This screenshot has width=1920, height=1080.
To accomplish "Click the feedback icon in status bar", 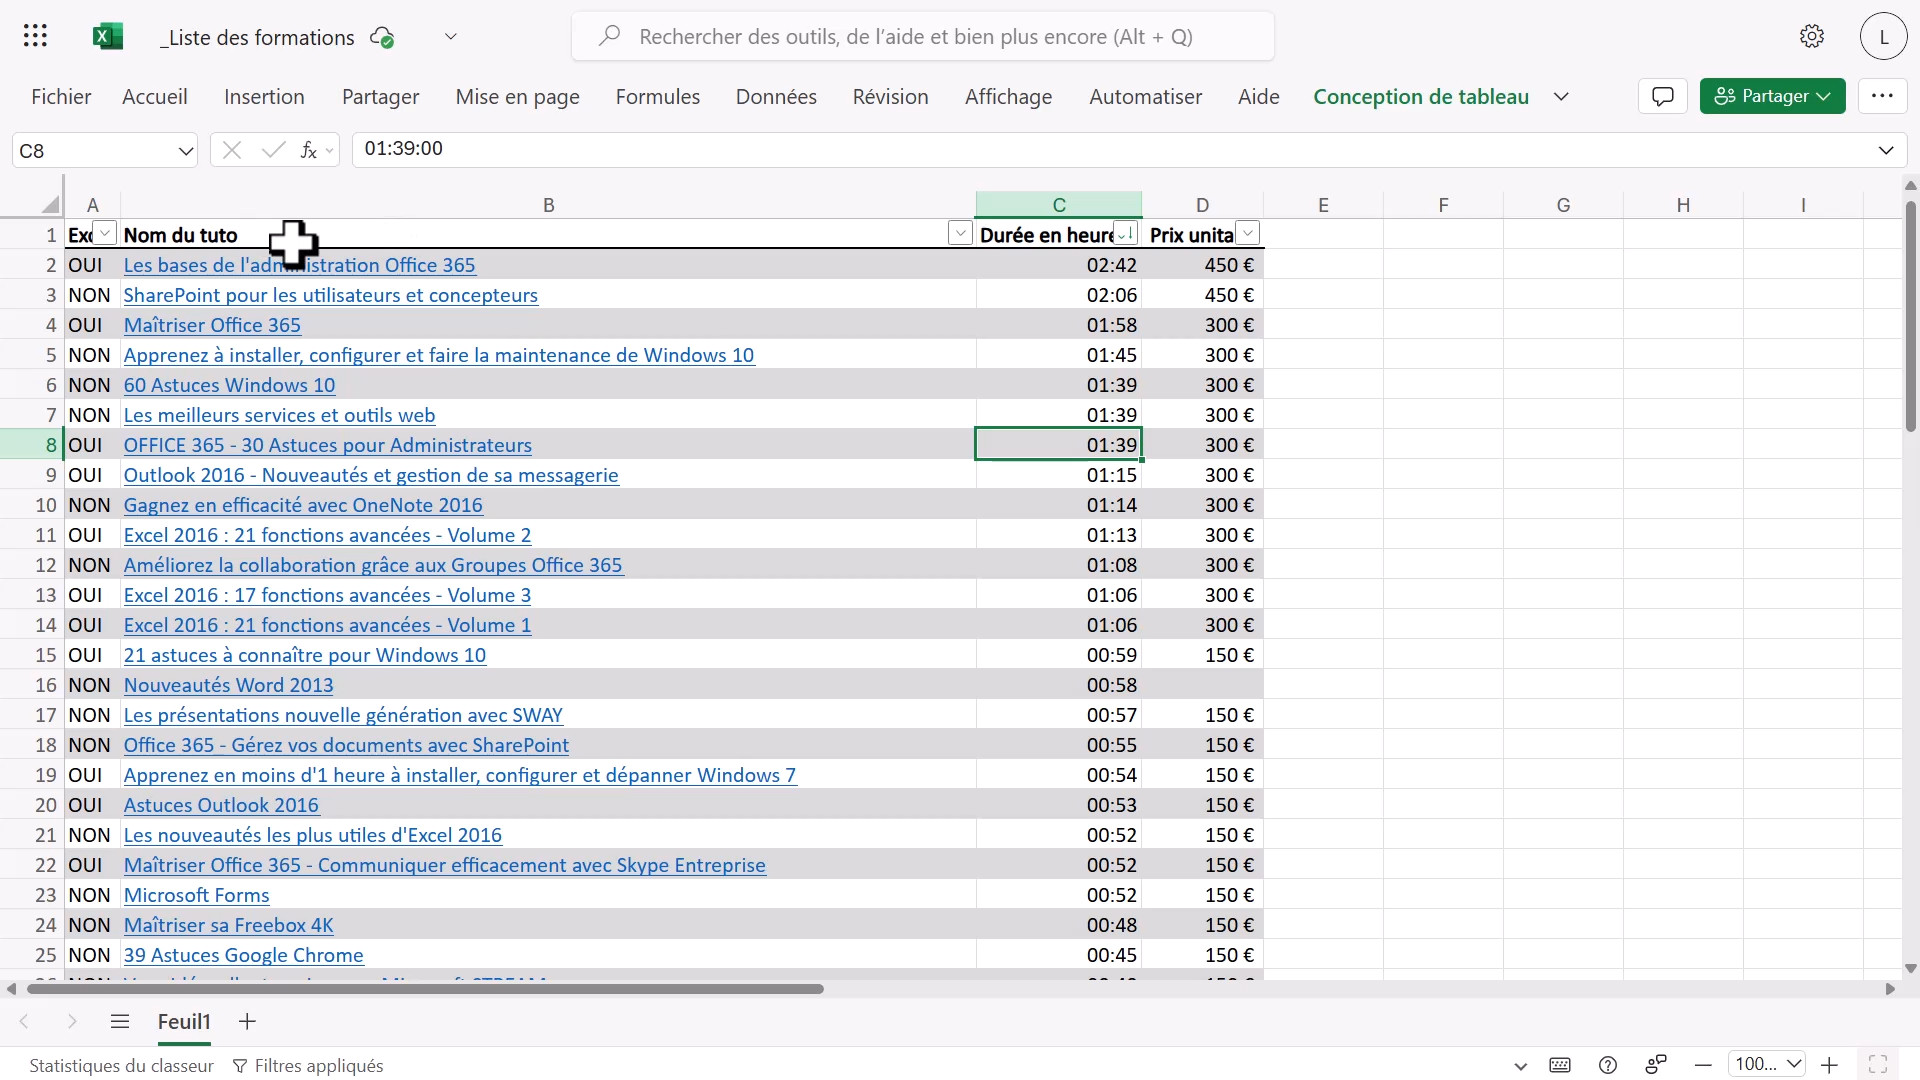I will coord(1656,1065).
